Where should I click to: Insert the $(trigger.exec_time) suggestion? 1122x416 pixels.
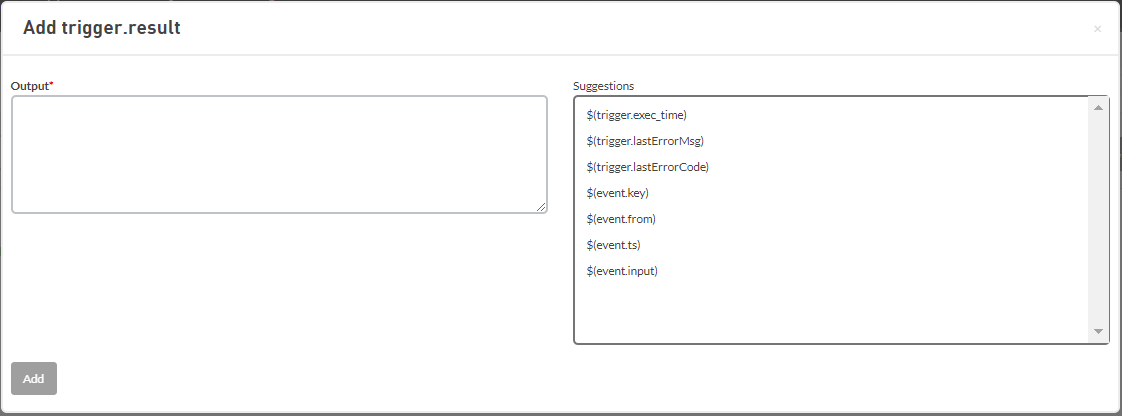coord(636,115)
